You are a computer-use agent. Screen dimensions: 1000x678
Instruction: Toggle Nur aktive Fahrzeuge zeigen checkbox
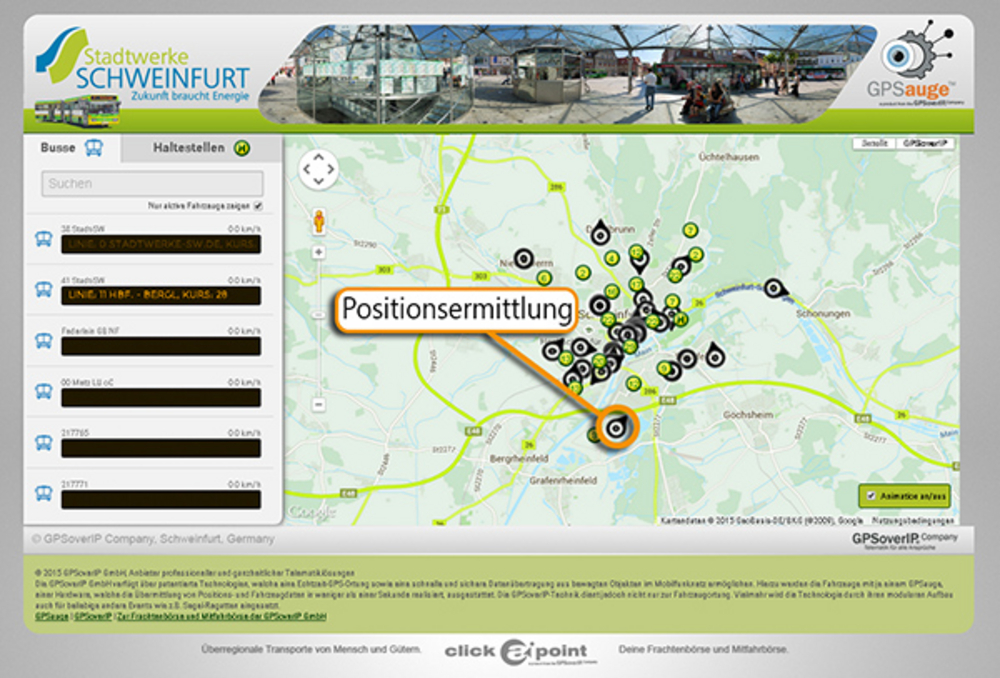tap(258, 206)
